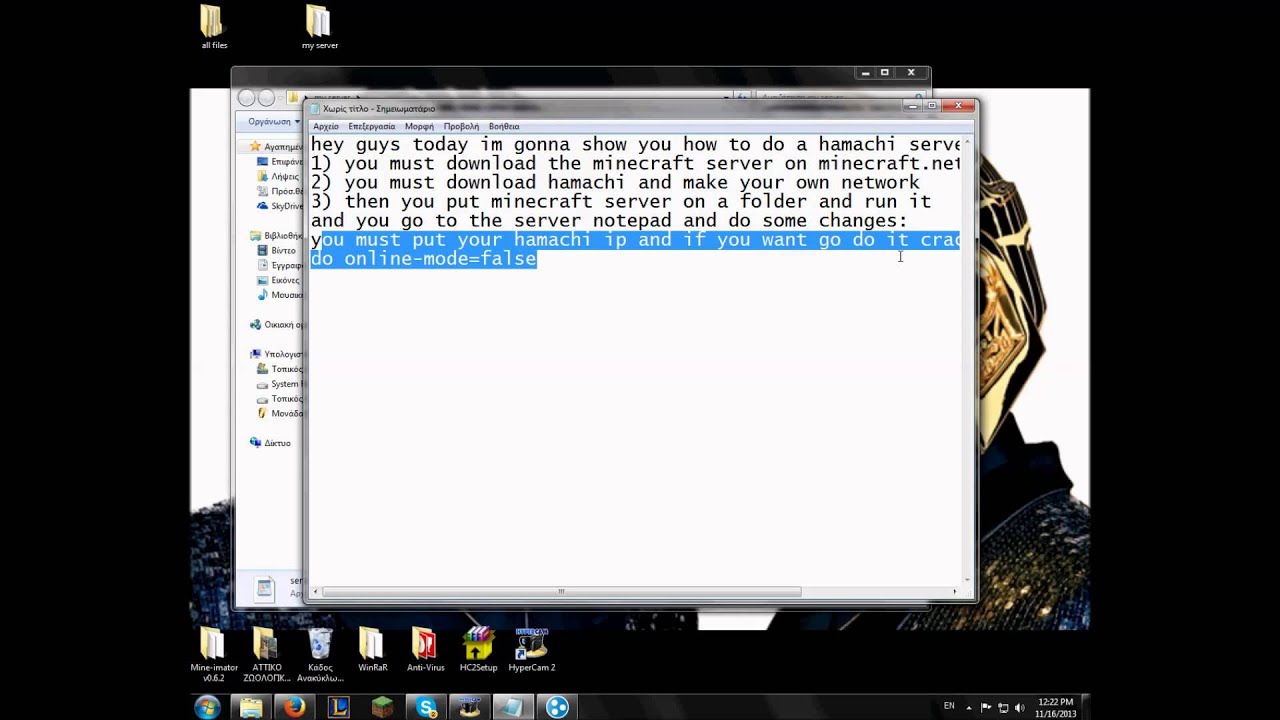Image resolution: width=1280 pixels, height=720 pixels.
Task: Select the HC2Setup installer icon
Action: coord(478,651)
